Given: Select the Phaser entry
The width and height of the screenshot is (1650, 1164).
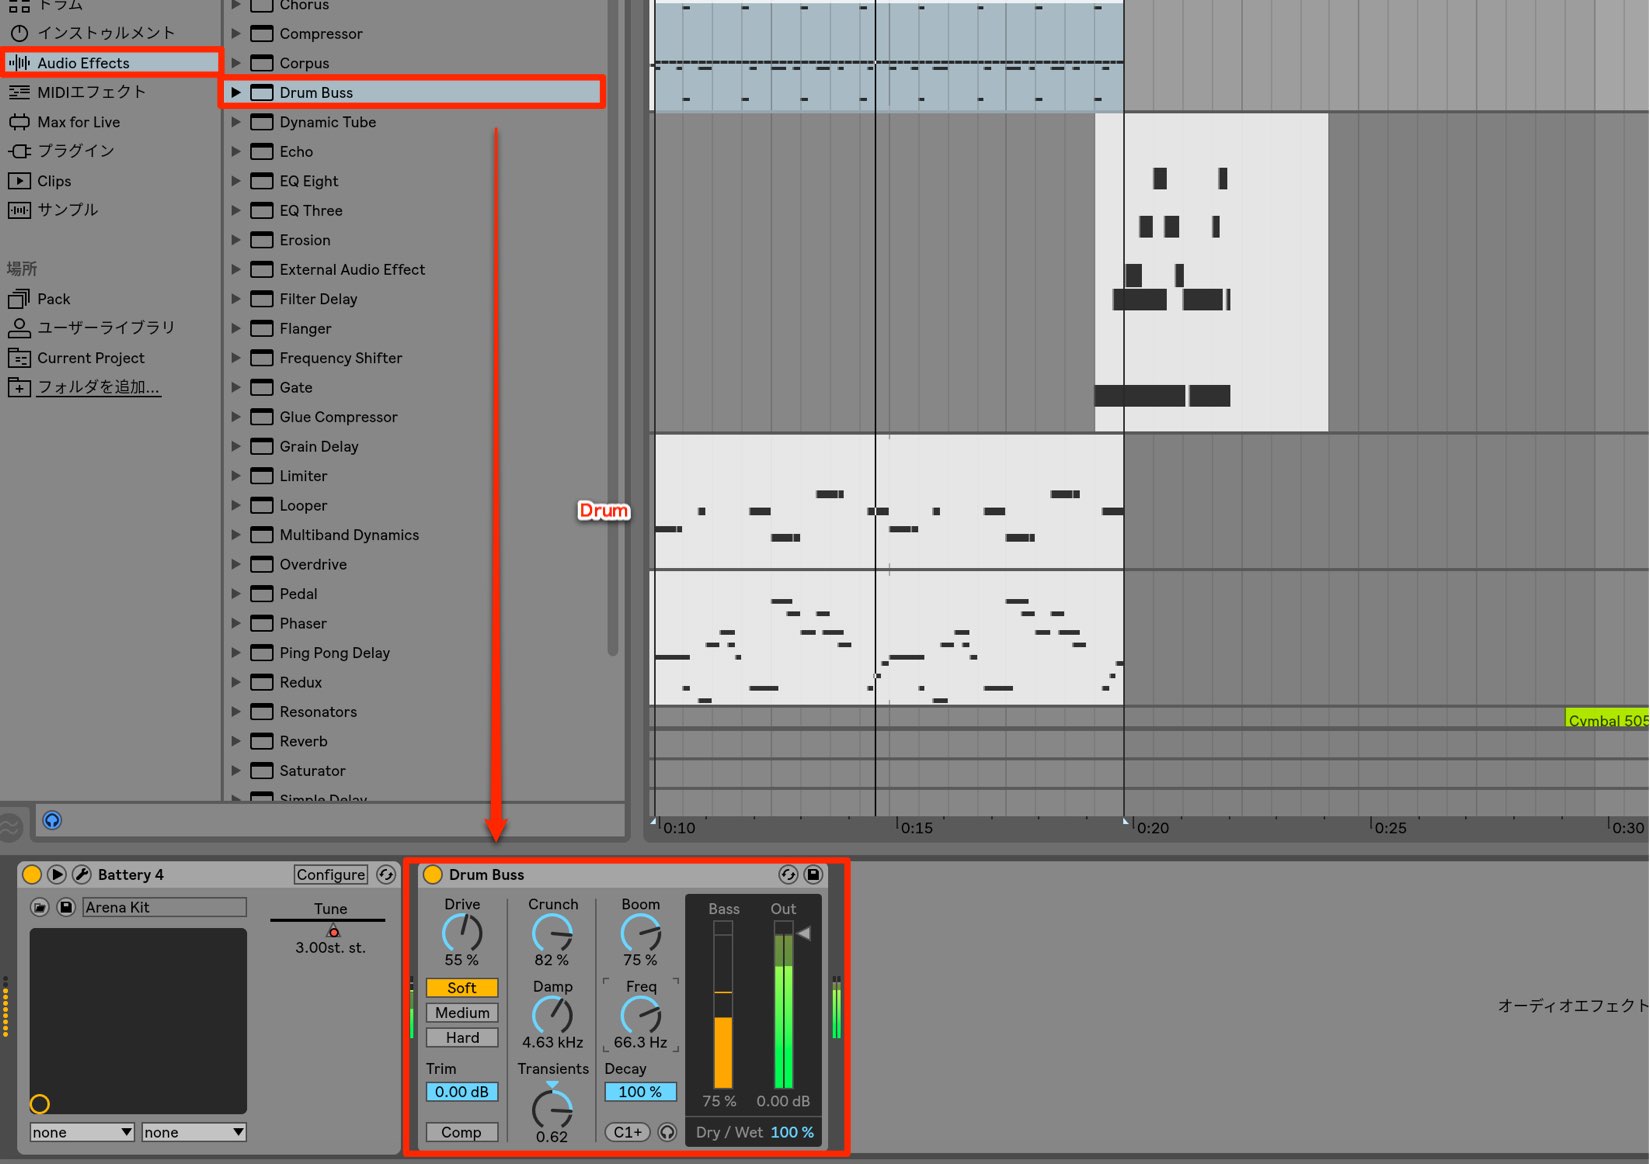Looking at the screenshot, I should (x=413, y=623).
